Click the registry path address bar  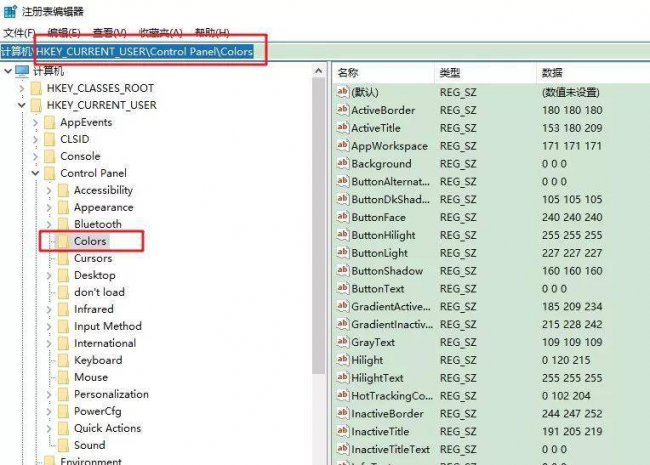(x=325, y=51)
